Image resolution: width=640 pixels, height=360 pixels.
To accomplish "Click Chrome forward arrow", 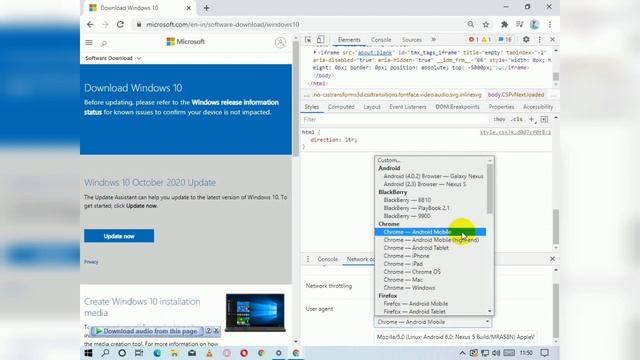I will tap(105, 24).
